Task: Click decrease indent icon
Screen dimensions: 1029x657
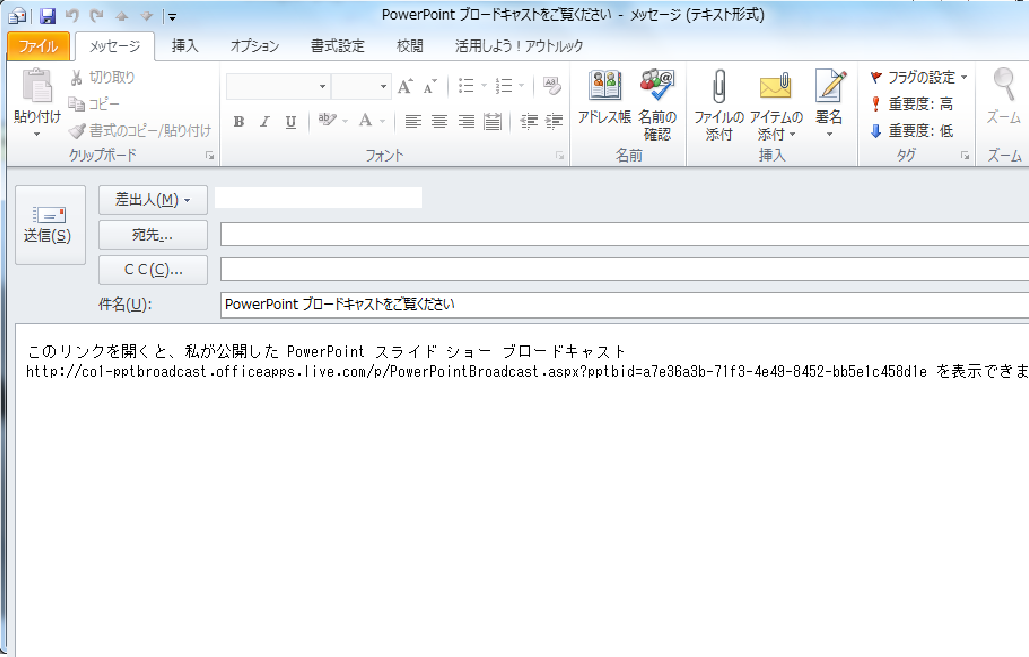Action: (x=529, y=121)
